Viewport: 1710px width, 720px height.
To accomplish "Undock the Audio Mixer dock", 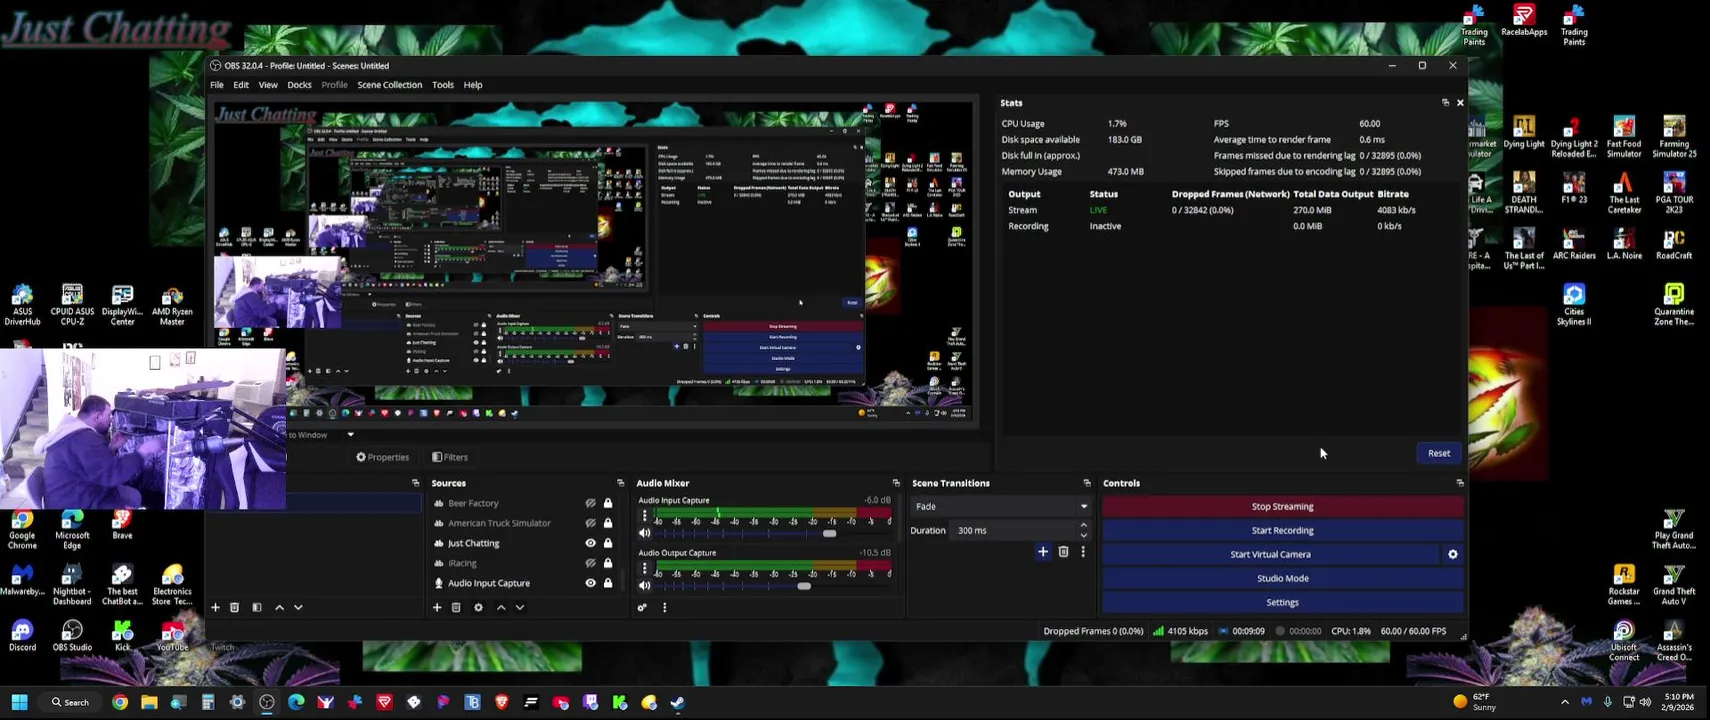I will 896,483.
